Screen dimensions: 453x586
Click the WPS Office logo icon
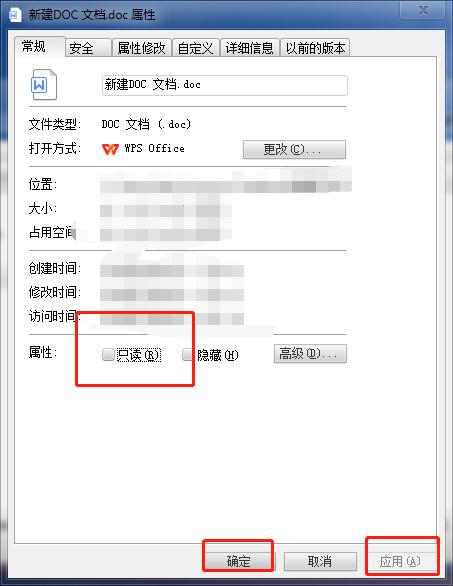[110, 149]
